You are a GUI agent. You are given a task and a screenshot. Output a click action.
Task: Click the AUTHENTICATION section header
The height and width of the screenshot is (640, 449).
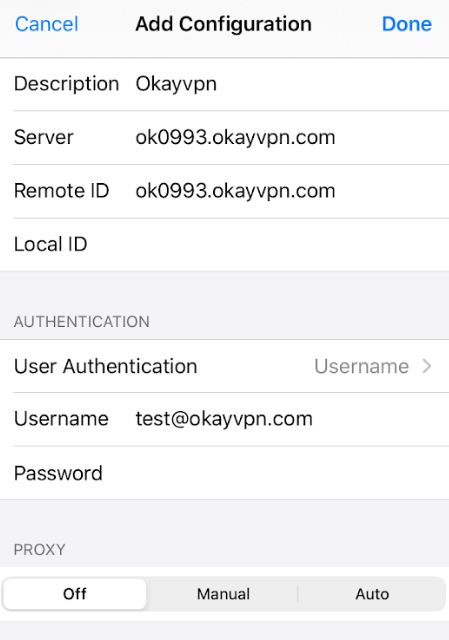(82, 322)
